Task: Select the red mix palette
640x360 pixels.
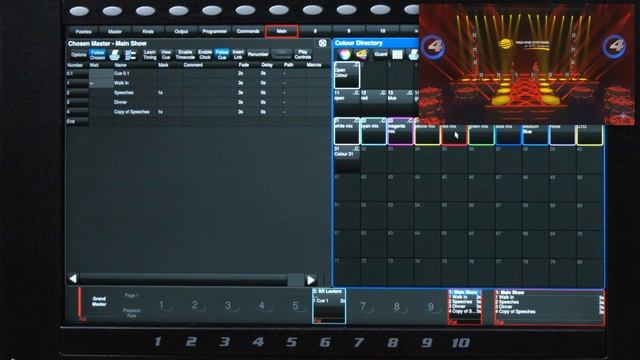Action: click(x=454, y=134)
